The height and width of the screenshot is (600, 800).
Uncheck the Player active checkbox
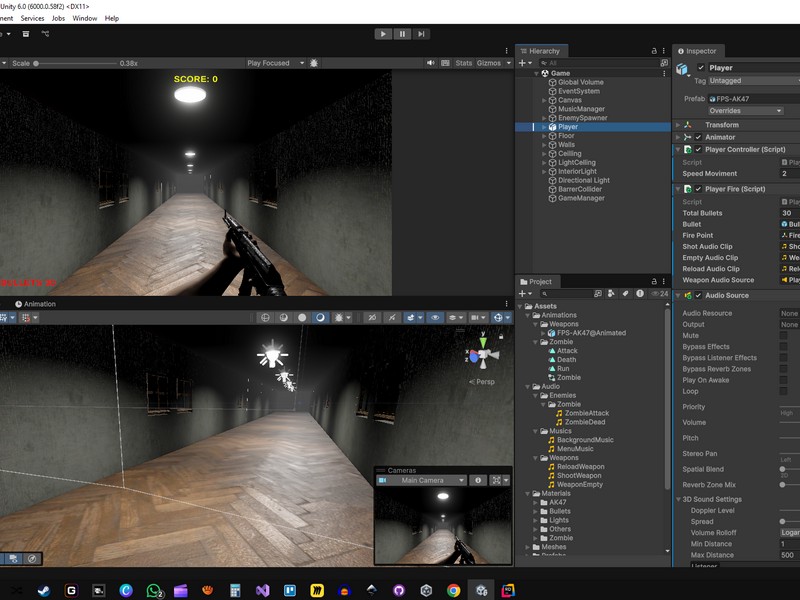tap(700, 68)
